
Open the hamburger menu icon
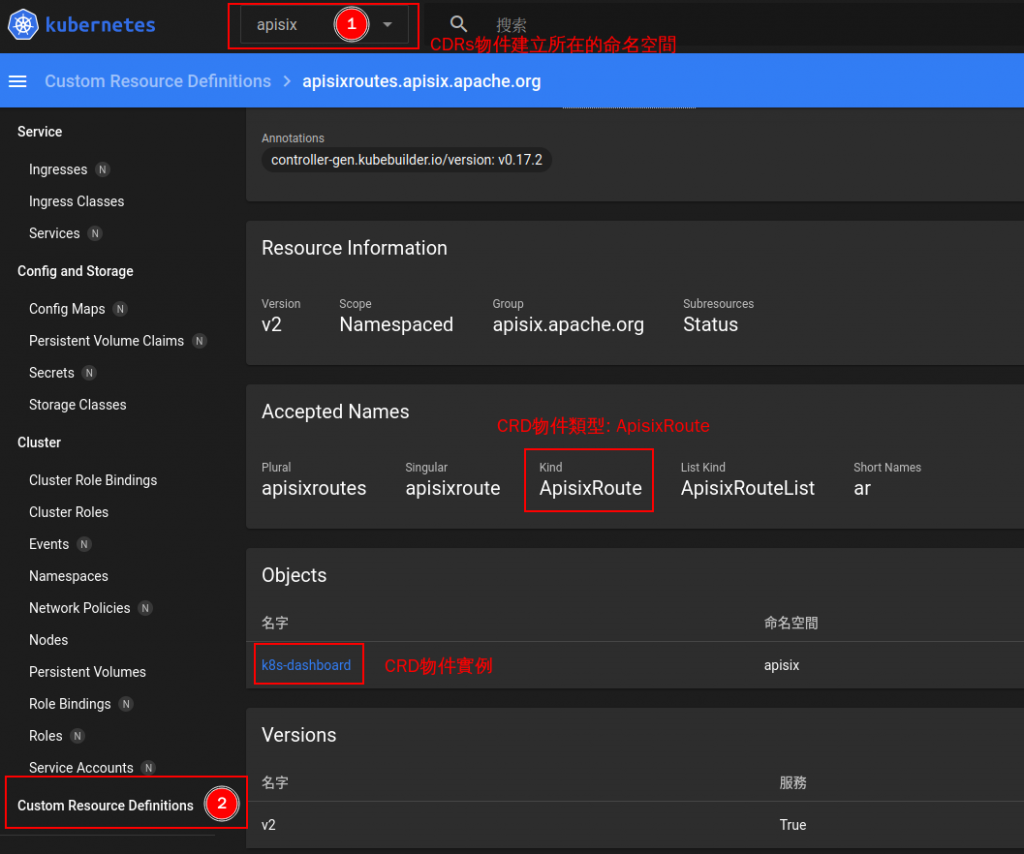coord(18,81)
